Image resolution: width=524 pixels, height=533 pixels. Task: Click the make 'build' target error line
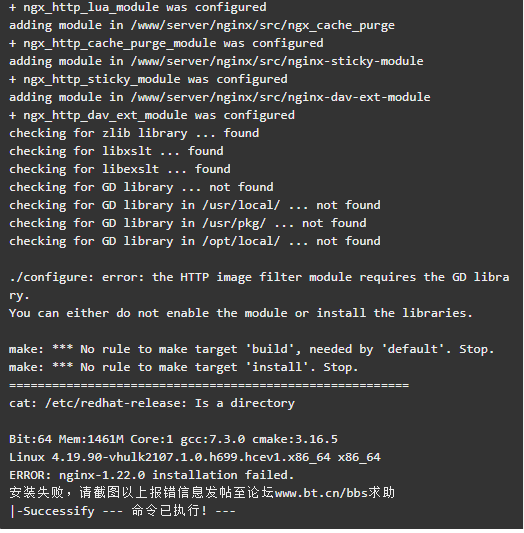click(x=251, y=349)
